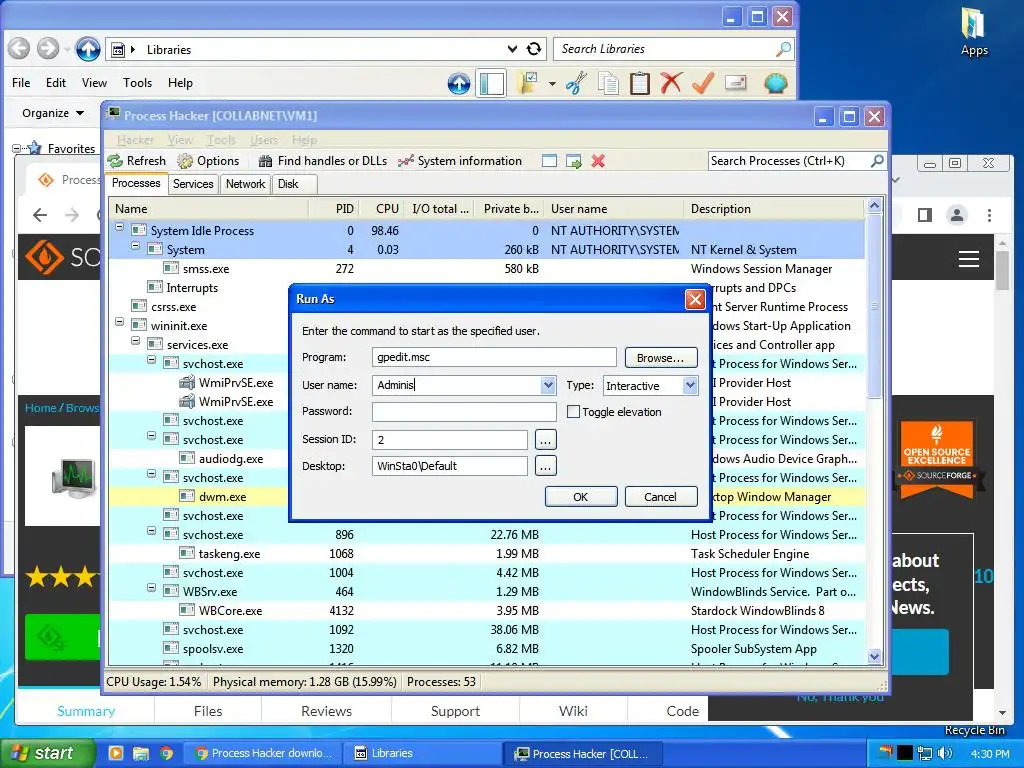1024x768 pixels.
Task: Click the red X Delete icon in Libraries toolbar
Action: pyautogui.click(x=671, y=83)
